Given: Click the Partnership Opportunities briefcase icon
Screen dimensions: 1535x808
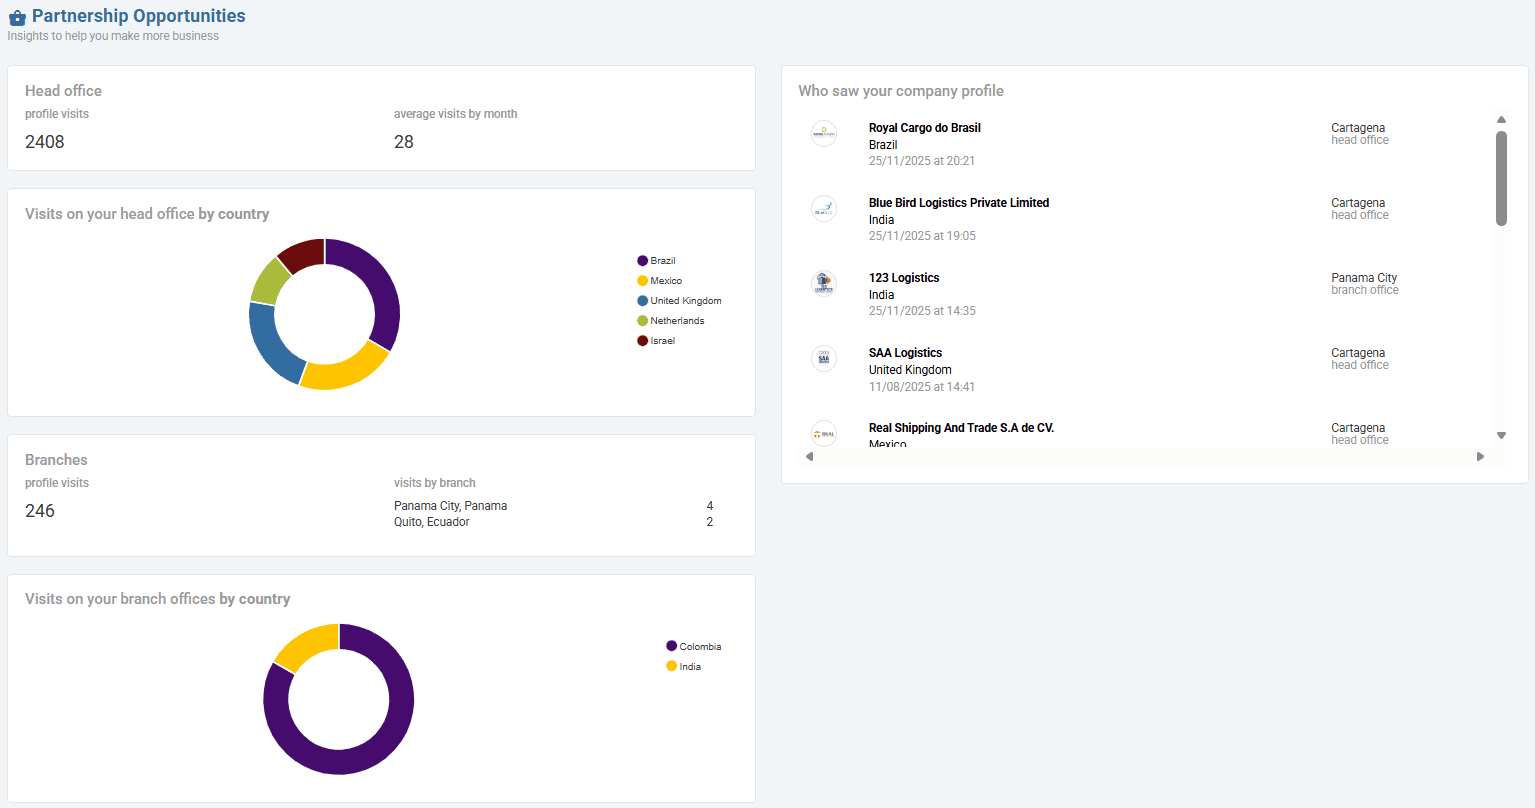Looking at the screenshot, I should (x=17, y=17).
